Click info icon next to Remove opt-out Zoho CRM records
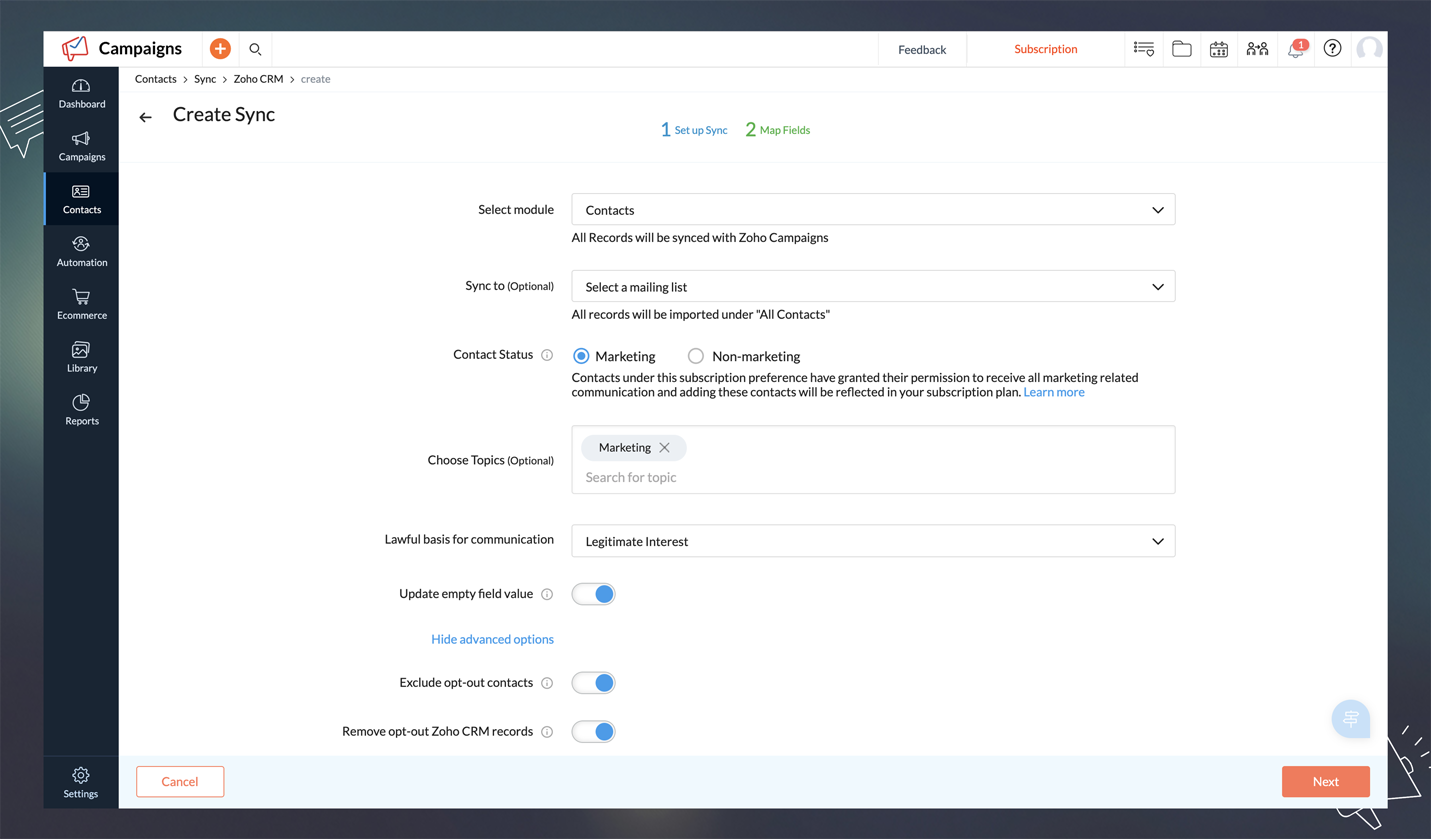This screenshot has height=839, width=1431. coord(547,732)
